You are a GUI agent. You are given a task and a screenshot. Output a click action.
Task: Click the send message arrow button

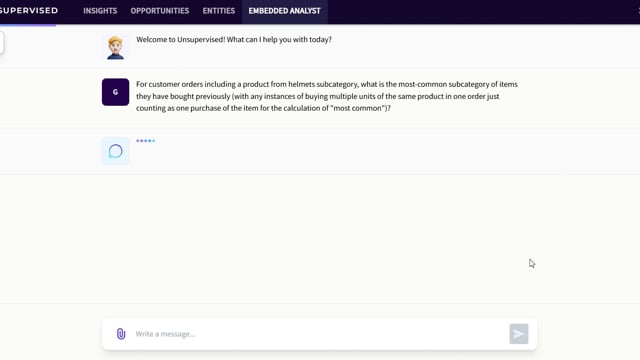(519, 334)
